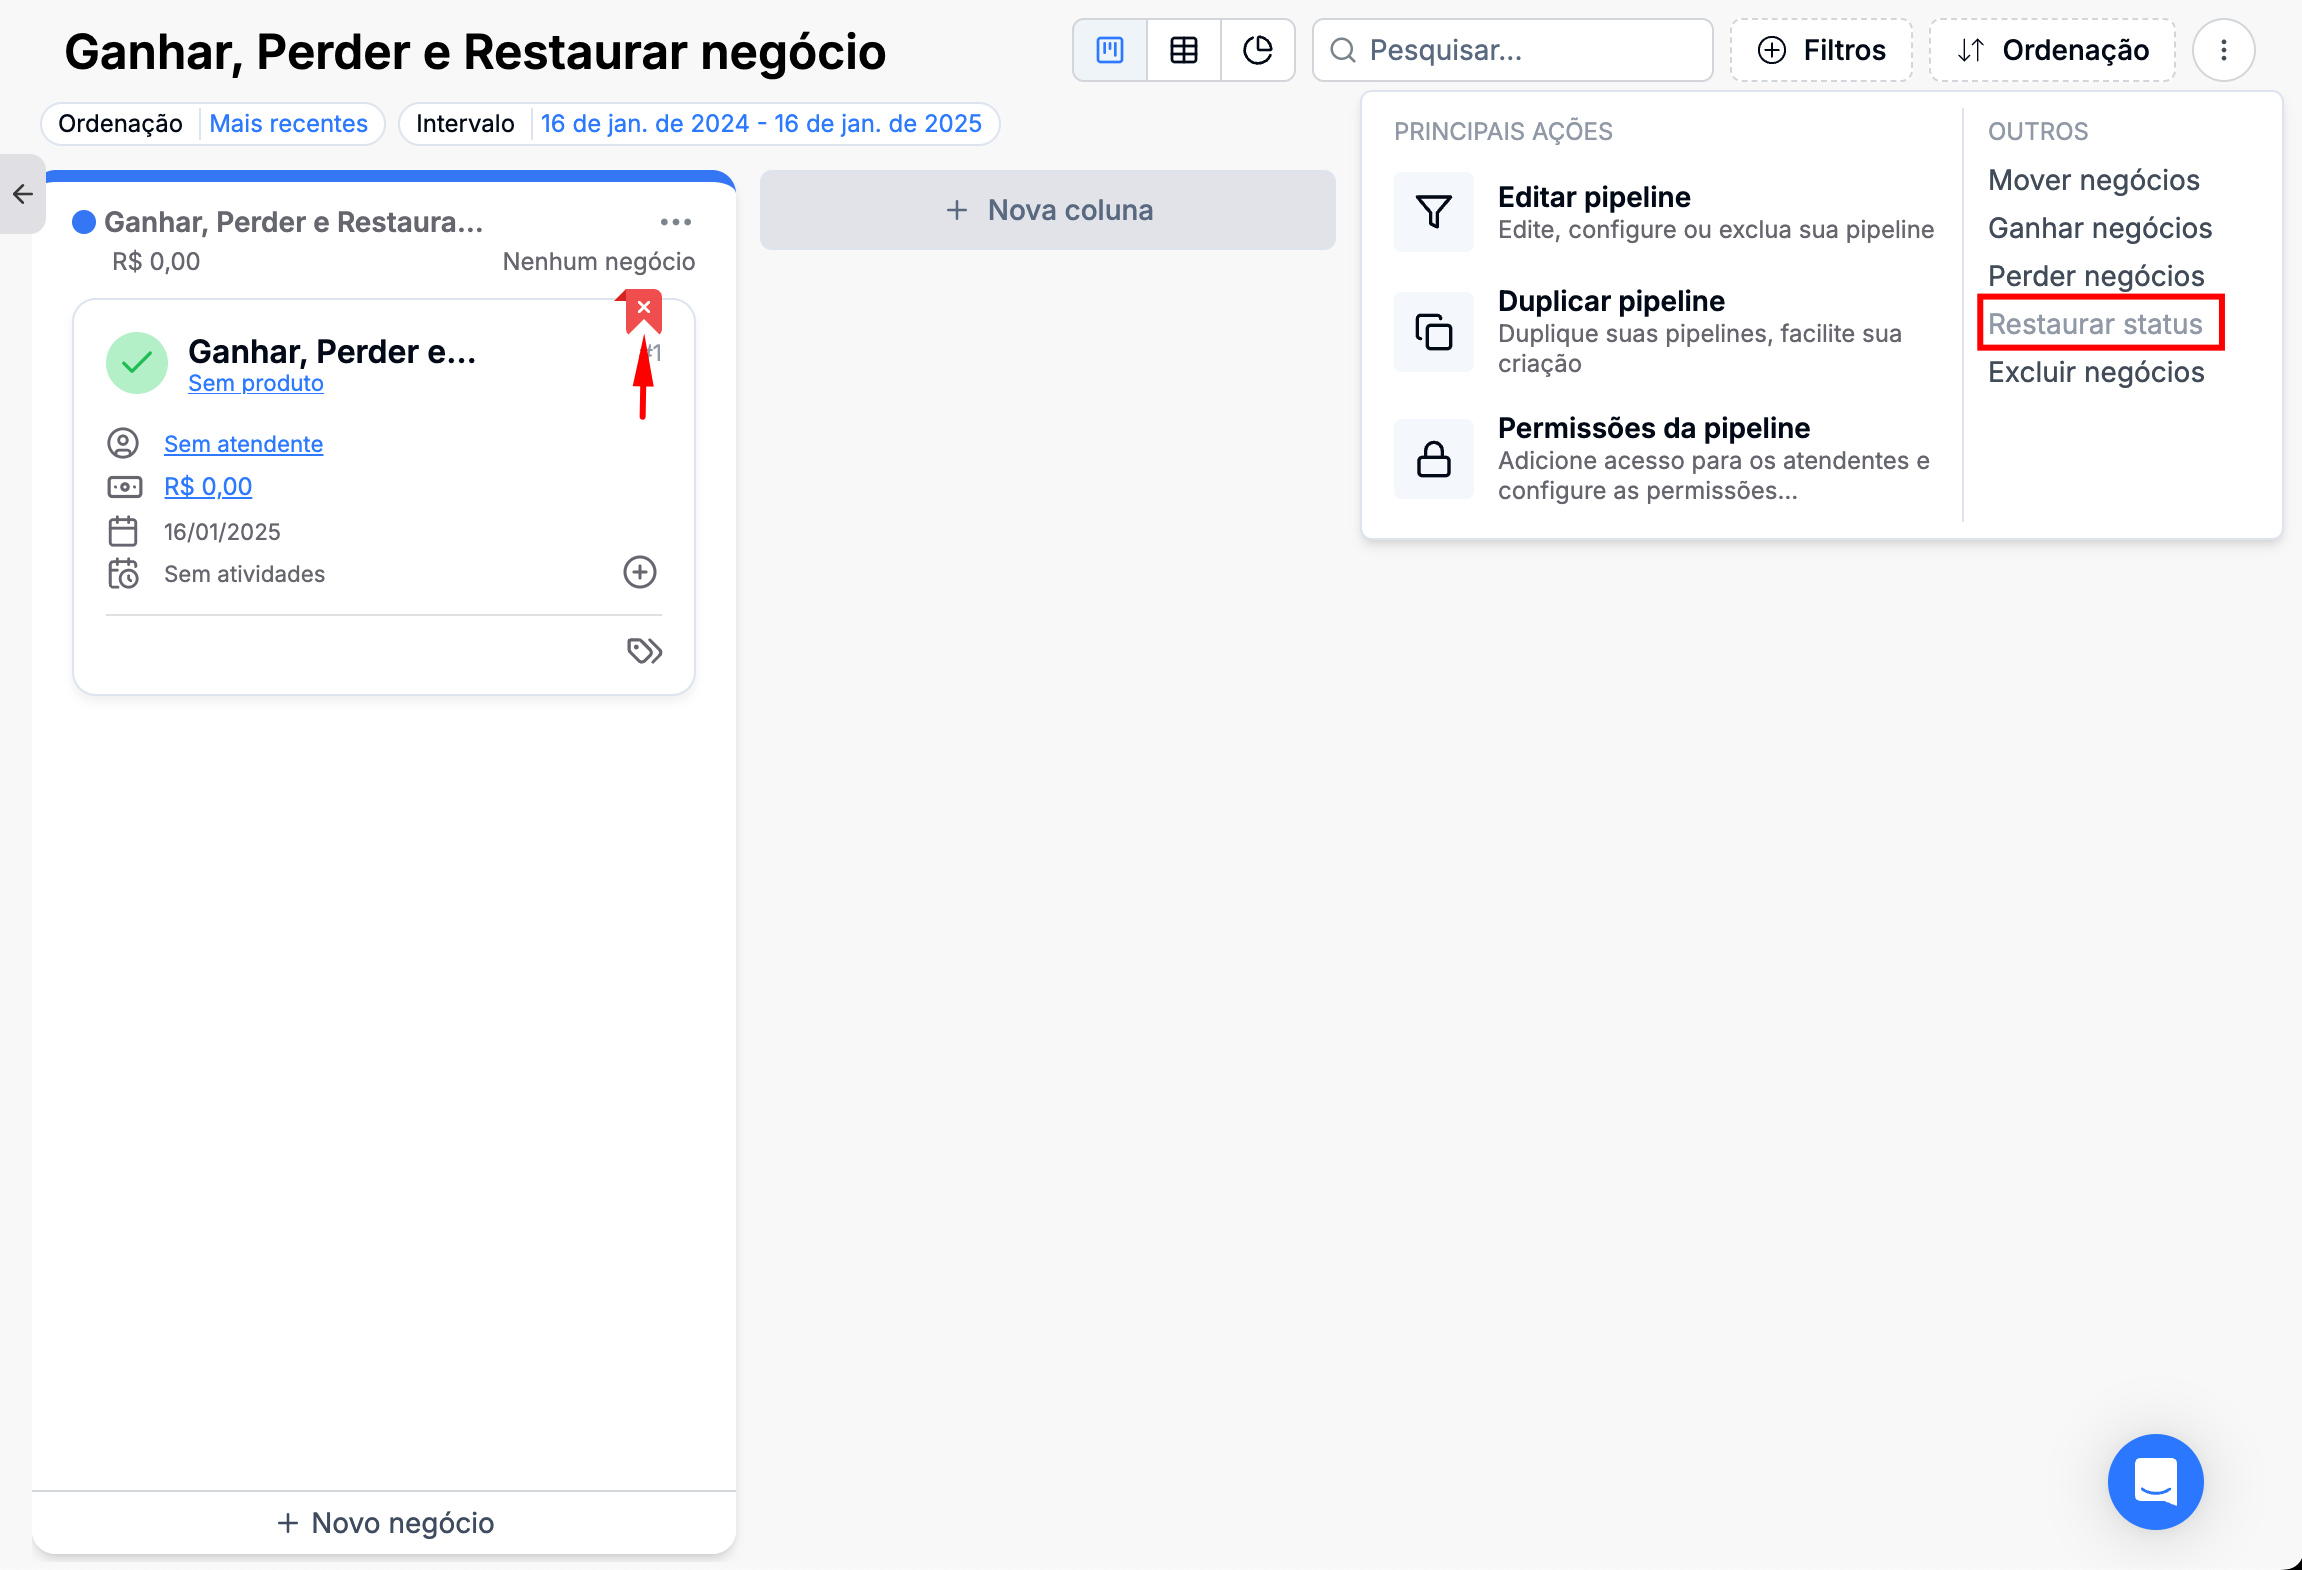Click the add activity plus icon

640,572
